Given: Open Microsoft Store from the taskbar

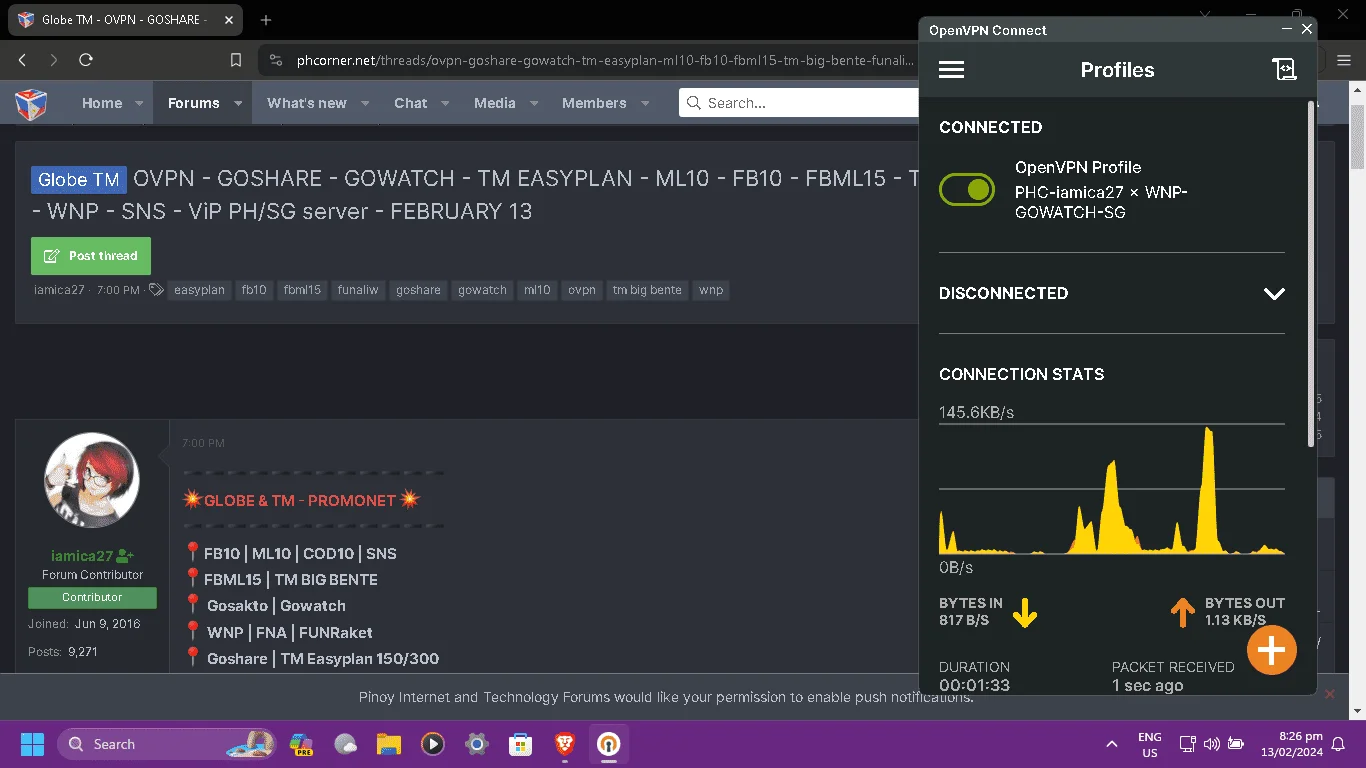Looking at the screenshot, I should click(x=520, y=744).
